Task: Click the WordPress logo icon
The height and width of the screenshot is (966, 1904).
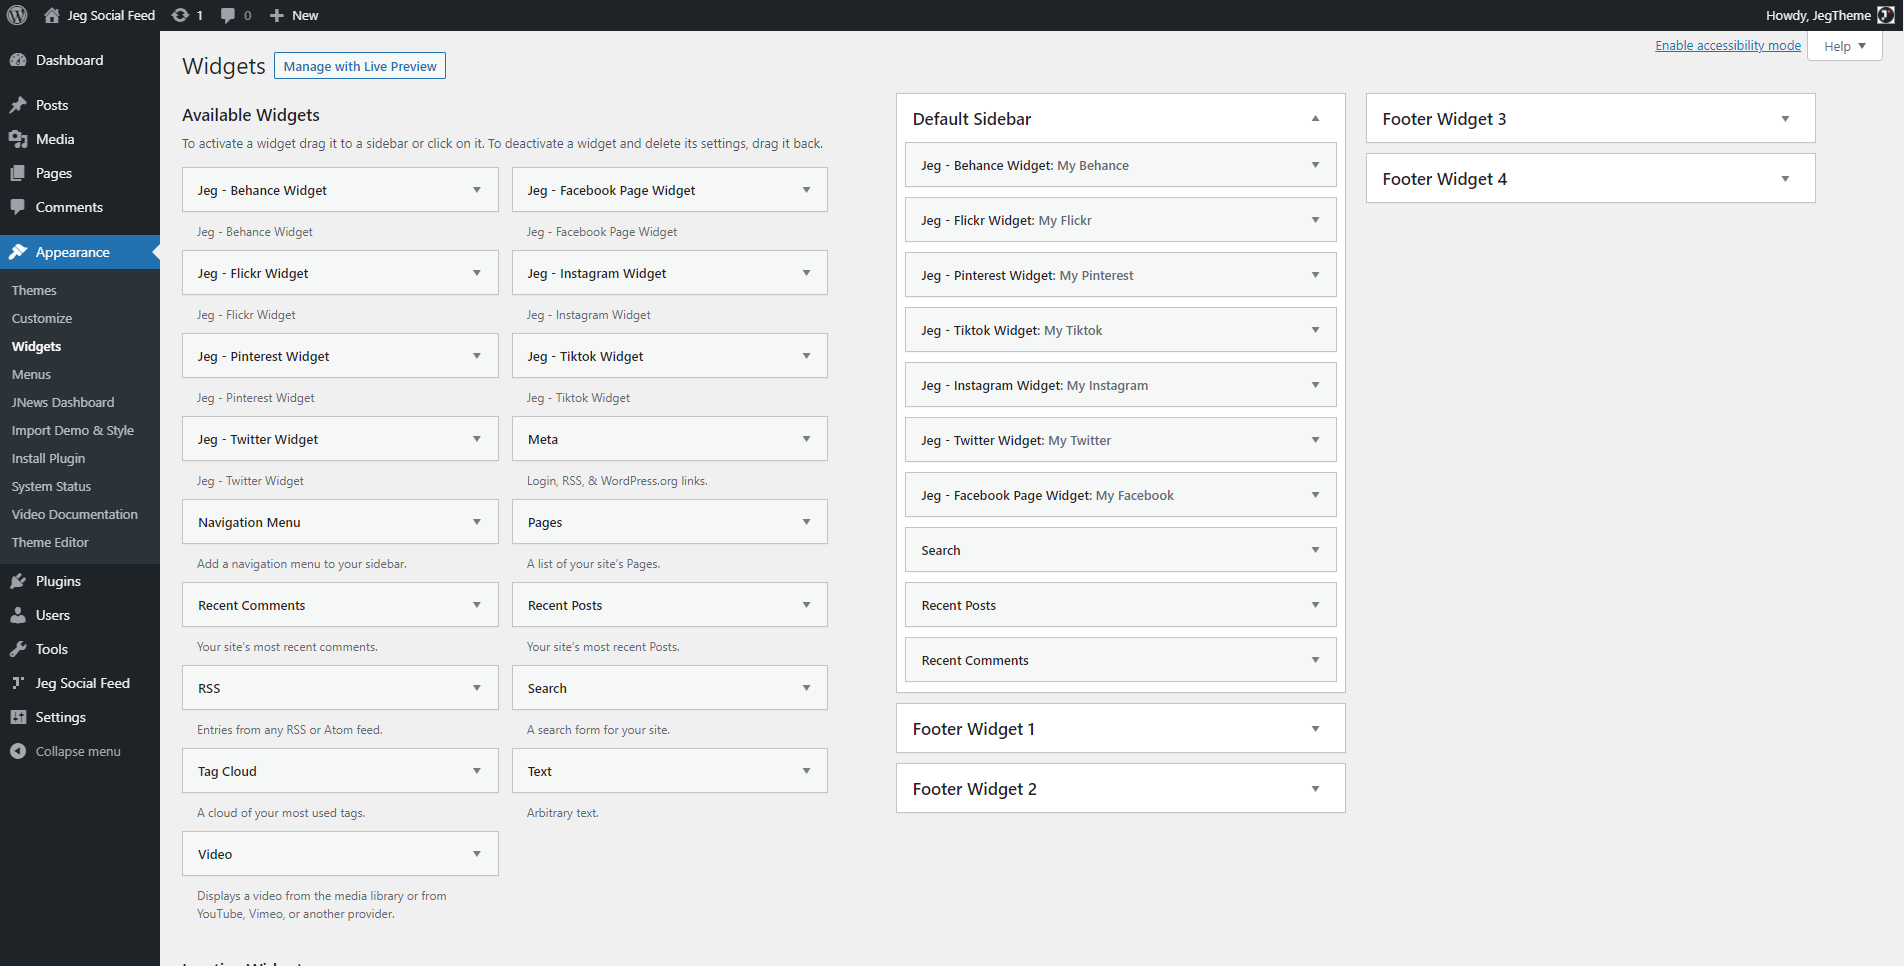Action: 17,15
